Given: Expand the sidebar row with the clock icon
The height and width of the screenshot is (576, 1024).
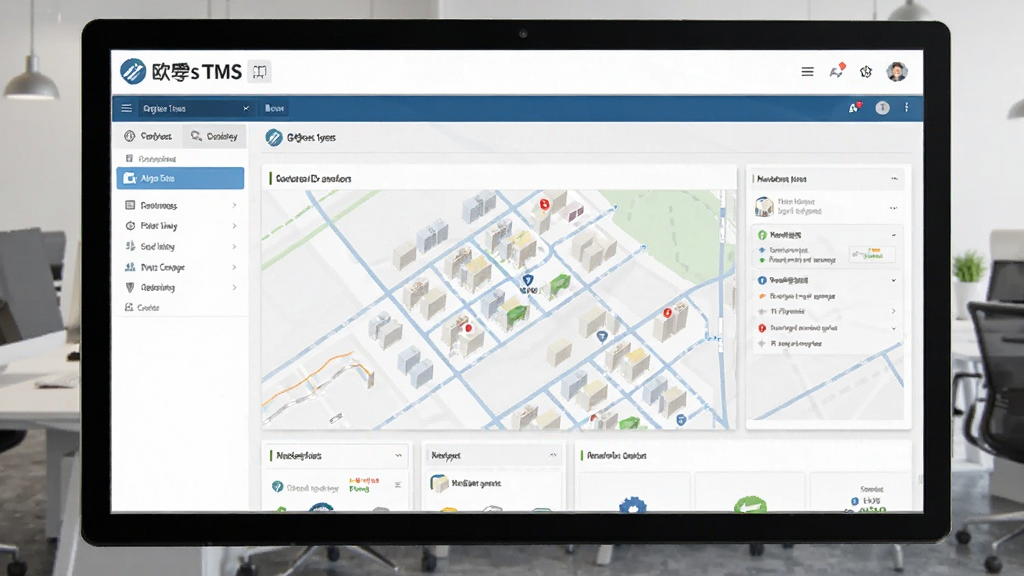Looking at the screenshot, I should (x=180, y=226).
